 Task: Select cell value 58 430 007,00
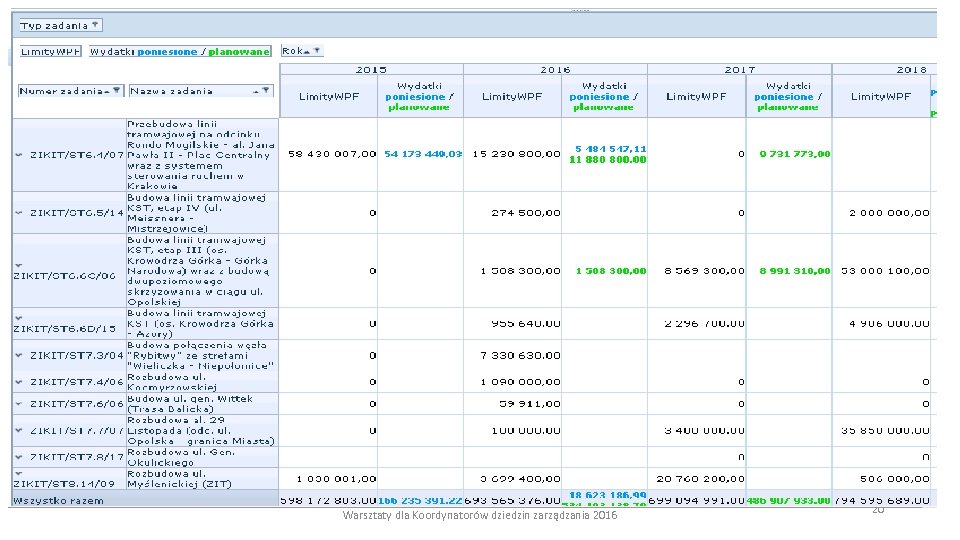pos(332,154)
